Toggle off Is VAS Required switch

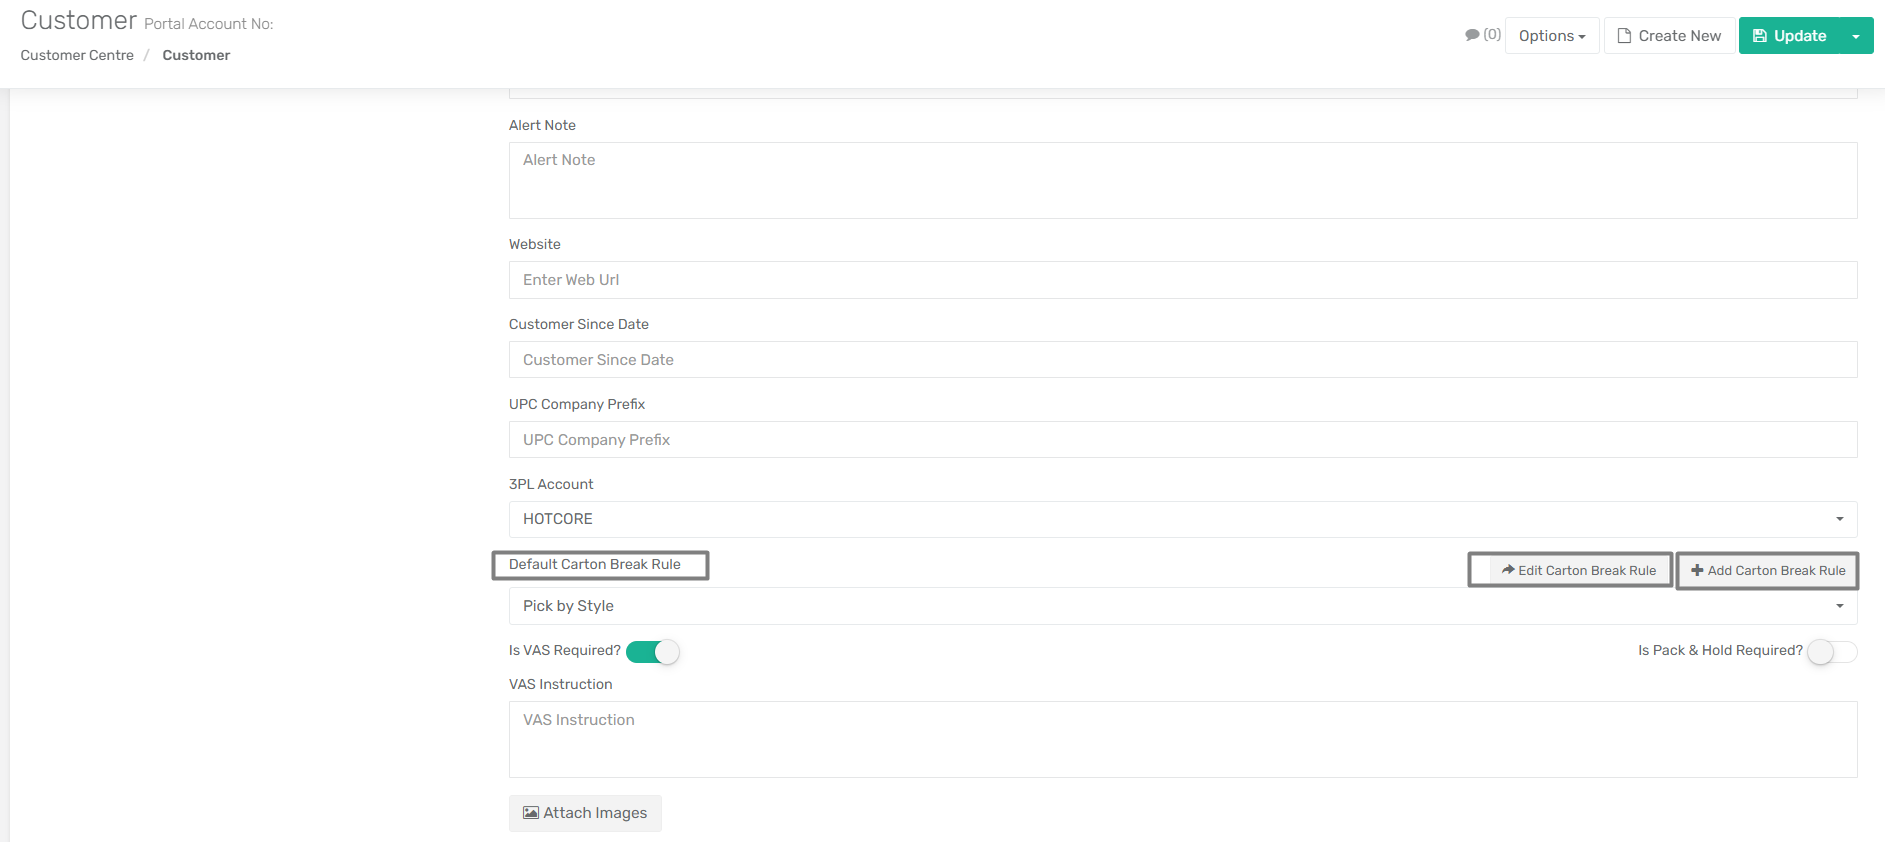click(653, 652)
